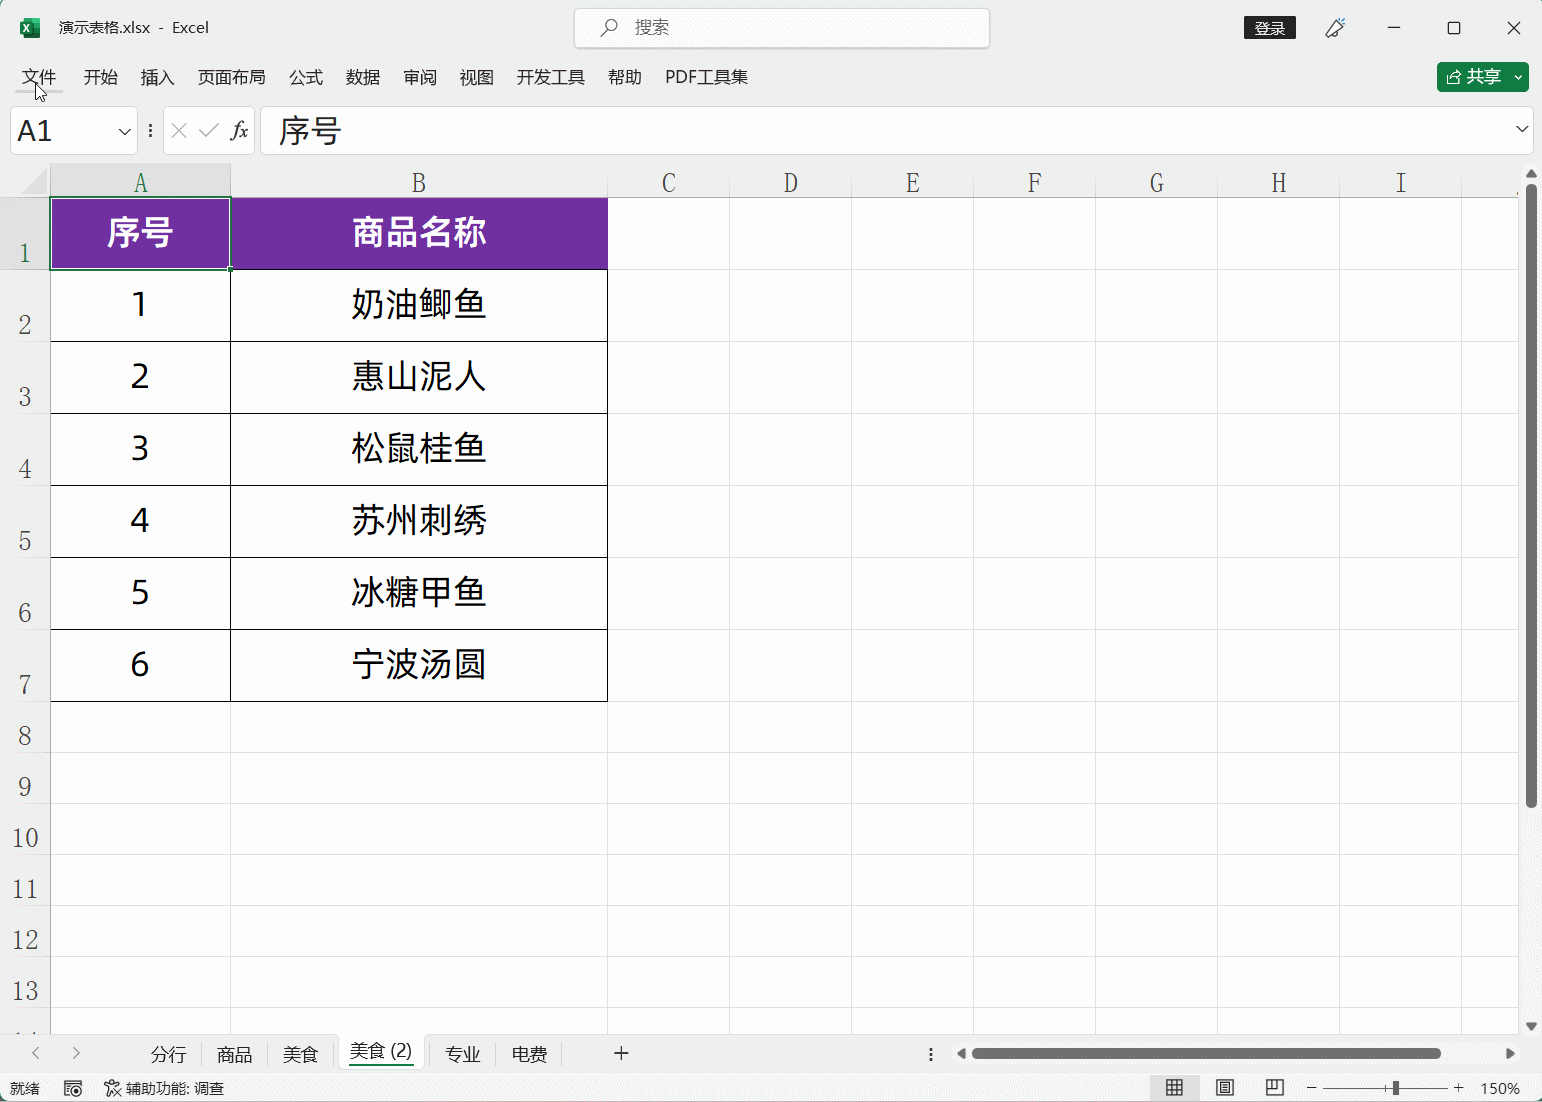
Task: Switch to the 电费 sheet tab
Action: tap(529, 1053)
